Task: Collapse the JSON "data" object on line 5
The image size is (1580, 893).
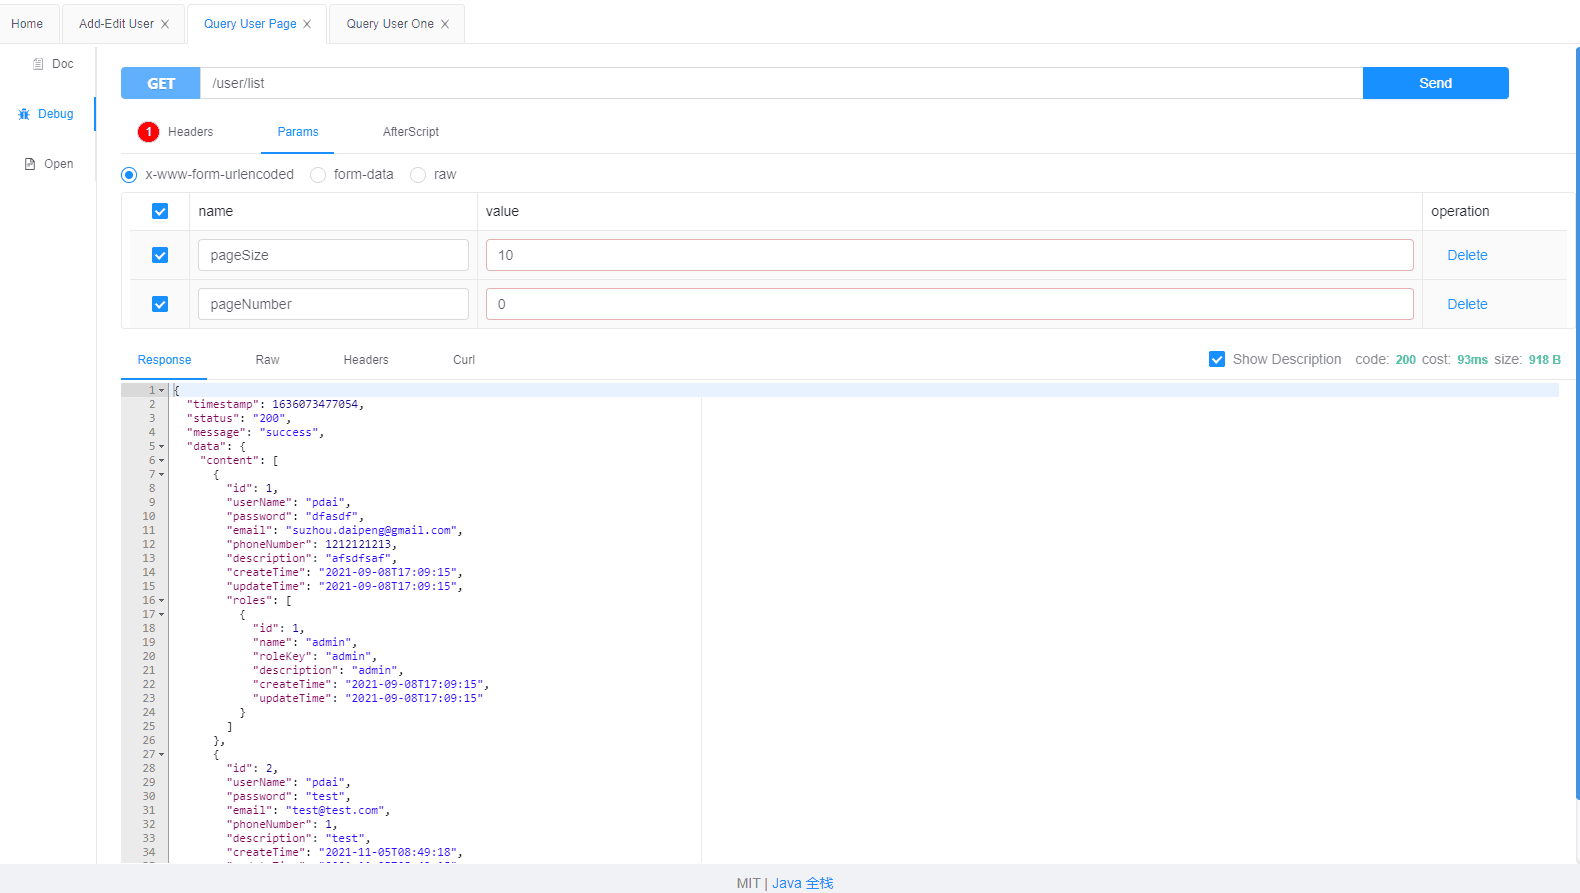Action: (x=162, y=447)
